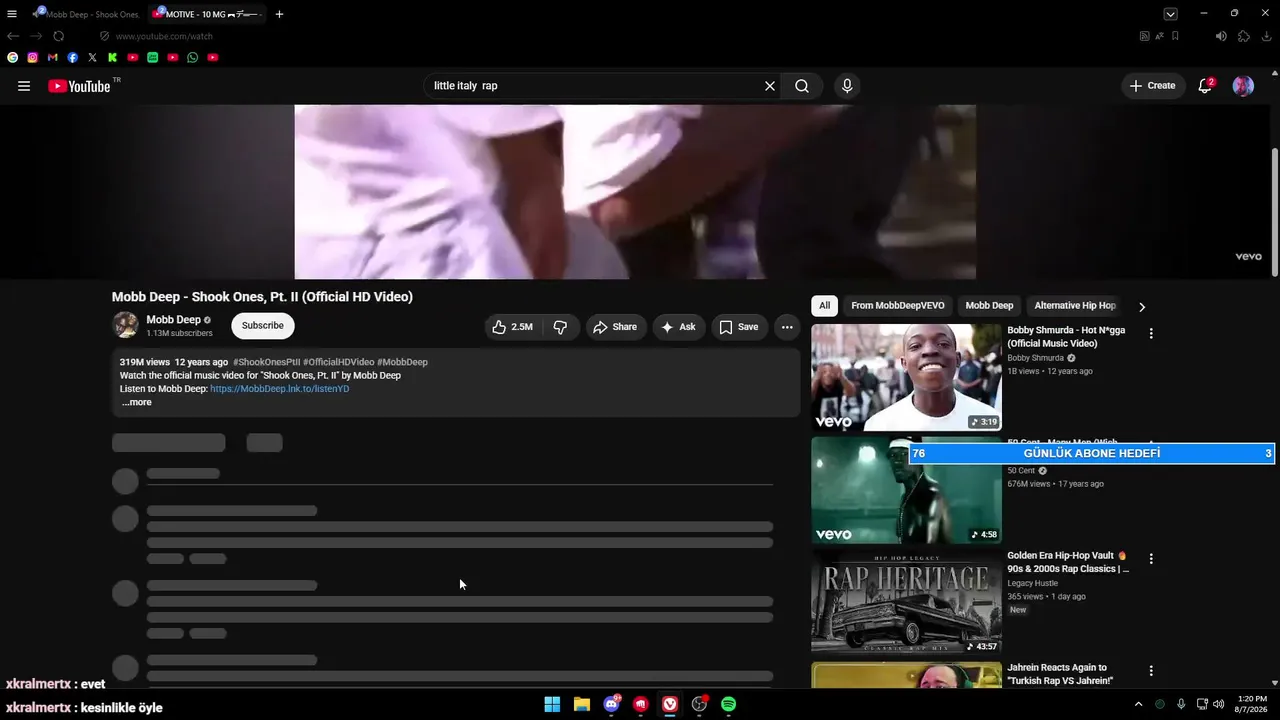Share the video
Viewport: 1280px width, 720px height.
pos(615,327)
